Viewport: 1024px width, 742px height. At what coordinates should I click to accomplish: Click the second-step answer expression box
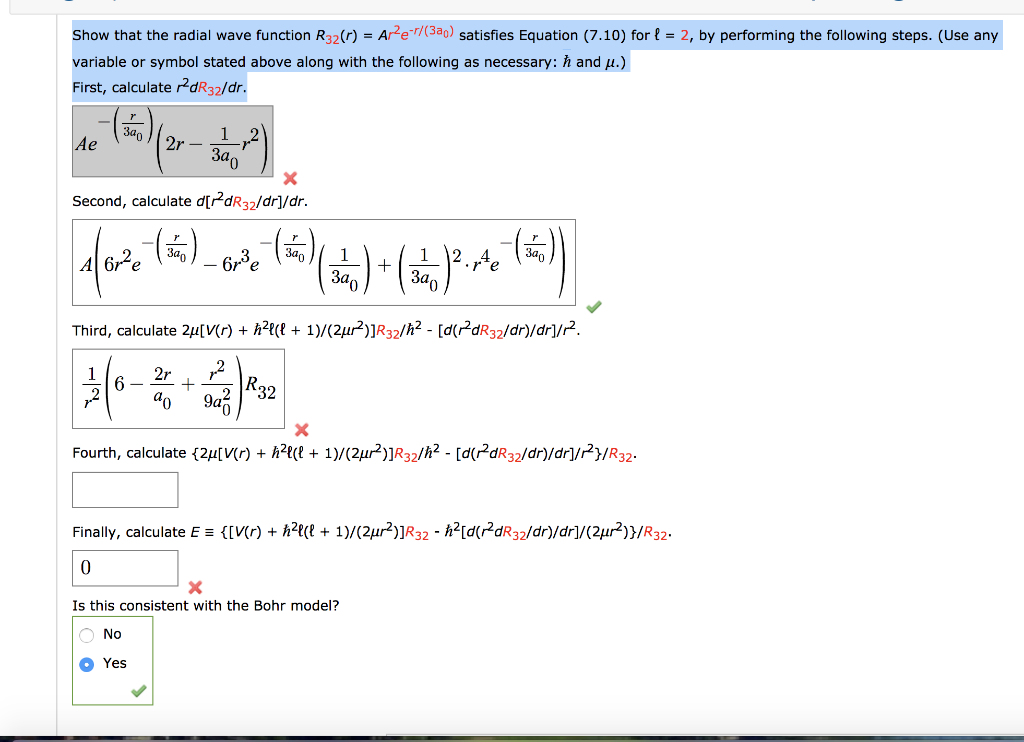325,262
